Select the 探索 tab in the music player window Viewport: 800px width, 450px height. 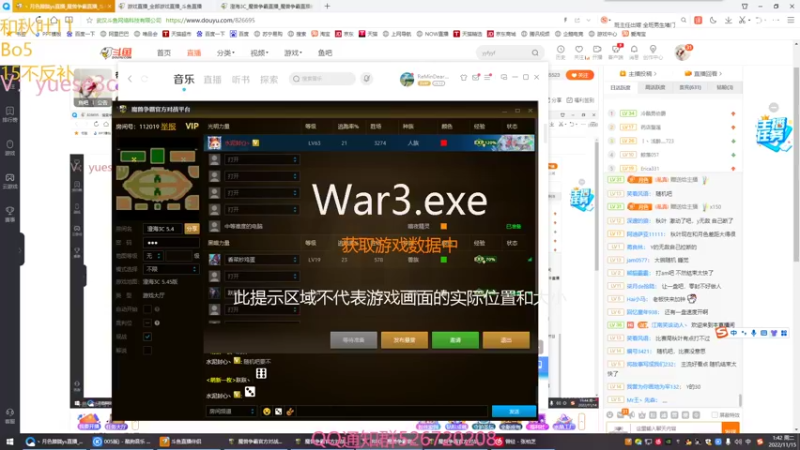(x=269, y=79)
